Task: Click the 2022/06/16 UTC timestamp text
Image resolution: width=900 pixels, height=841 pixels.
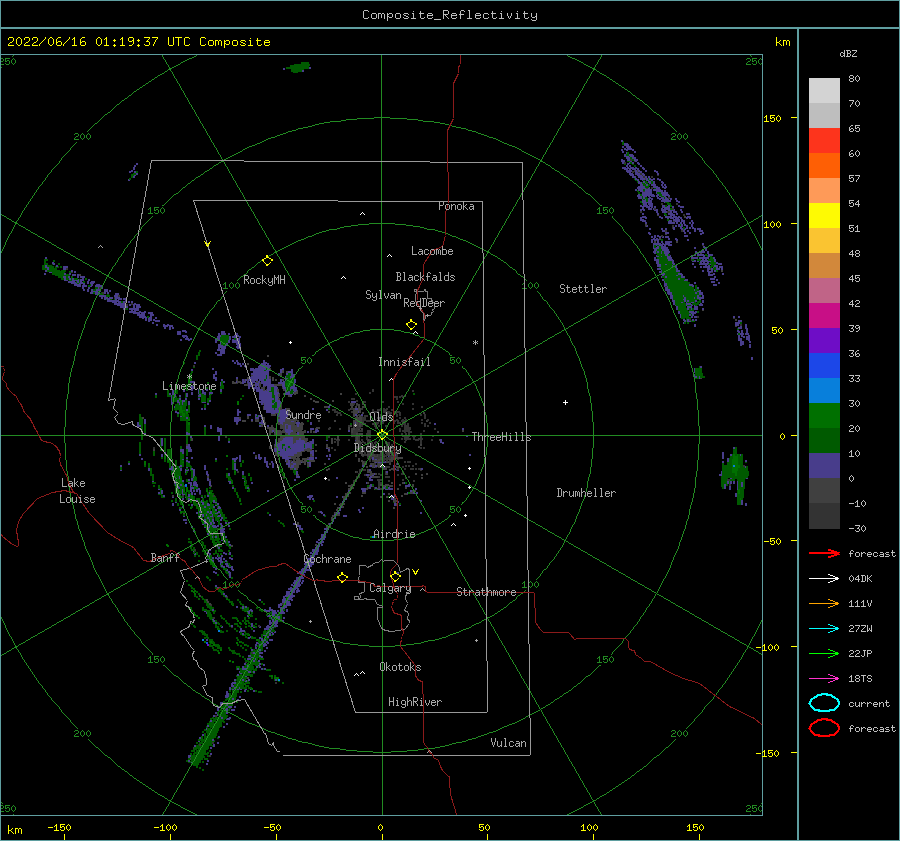Action: click(x=138, y=42)
